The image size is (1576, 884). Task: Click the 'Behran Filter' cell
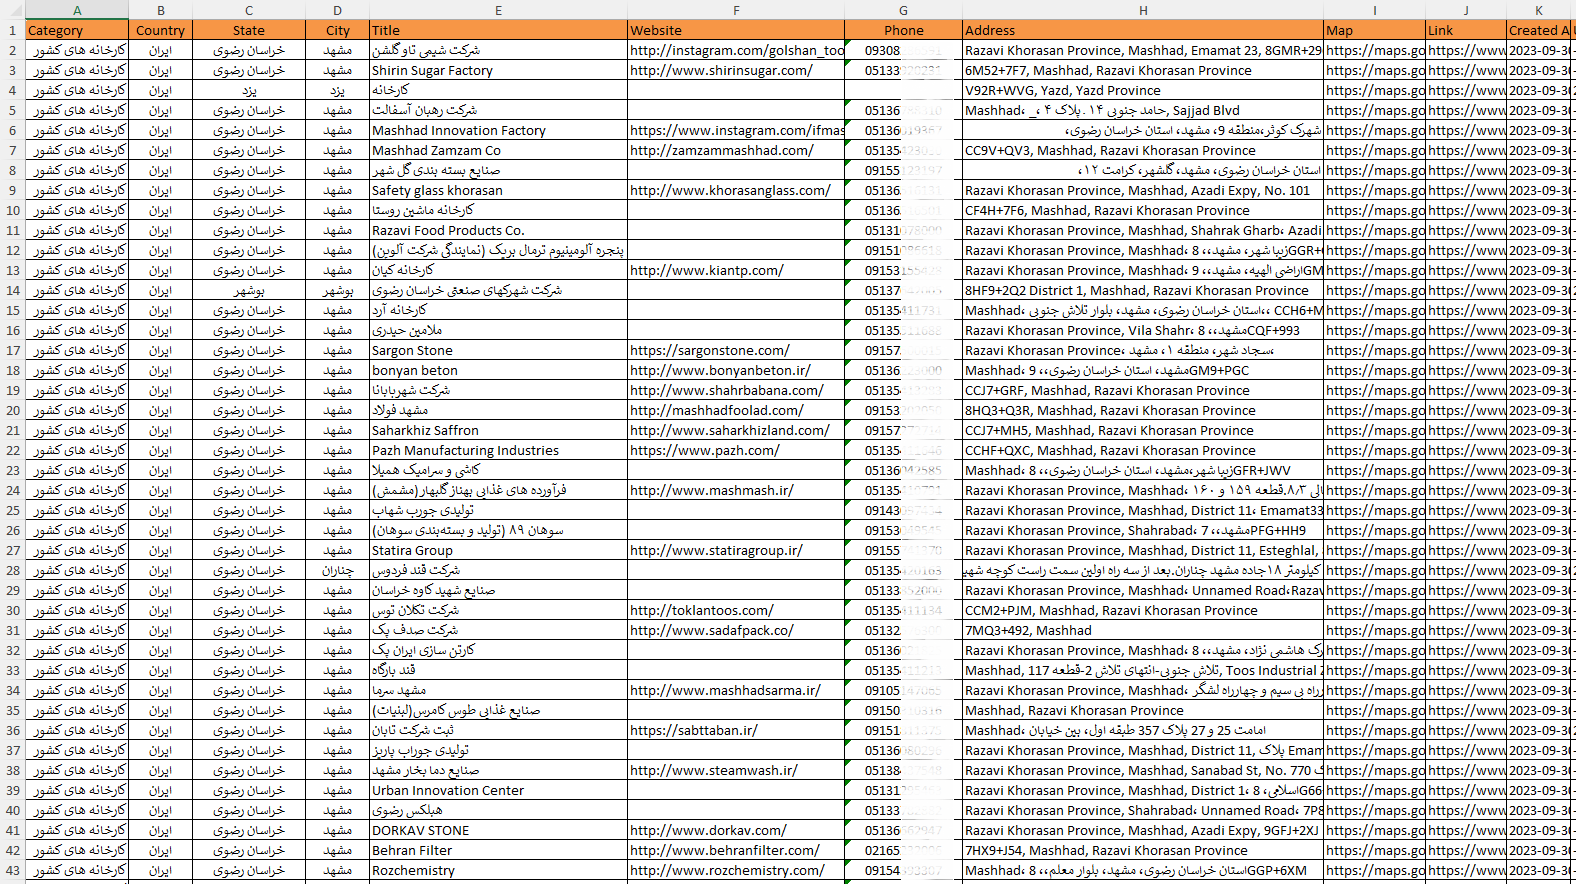[x=498, y=850]
